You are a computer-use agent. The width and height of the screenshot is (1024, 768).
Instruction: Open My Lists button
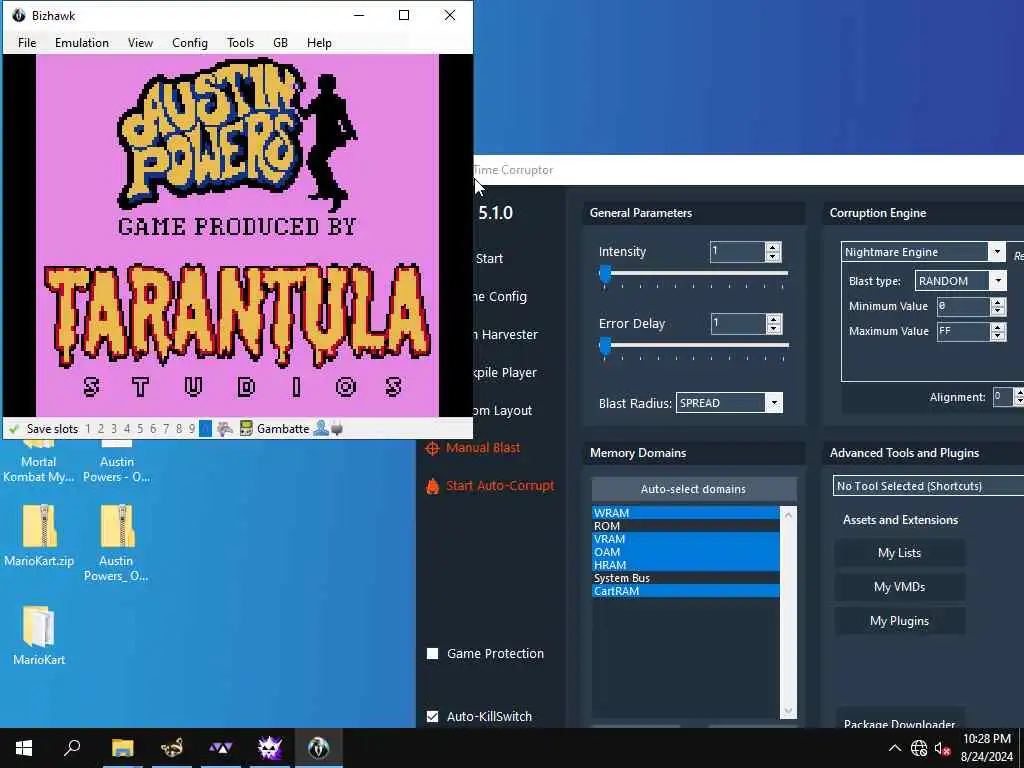click(899, 553)
